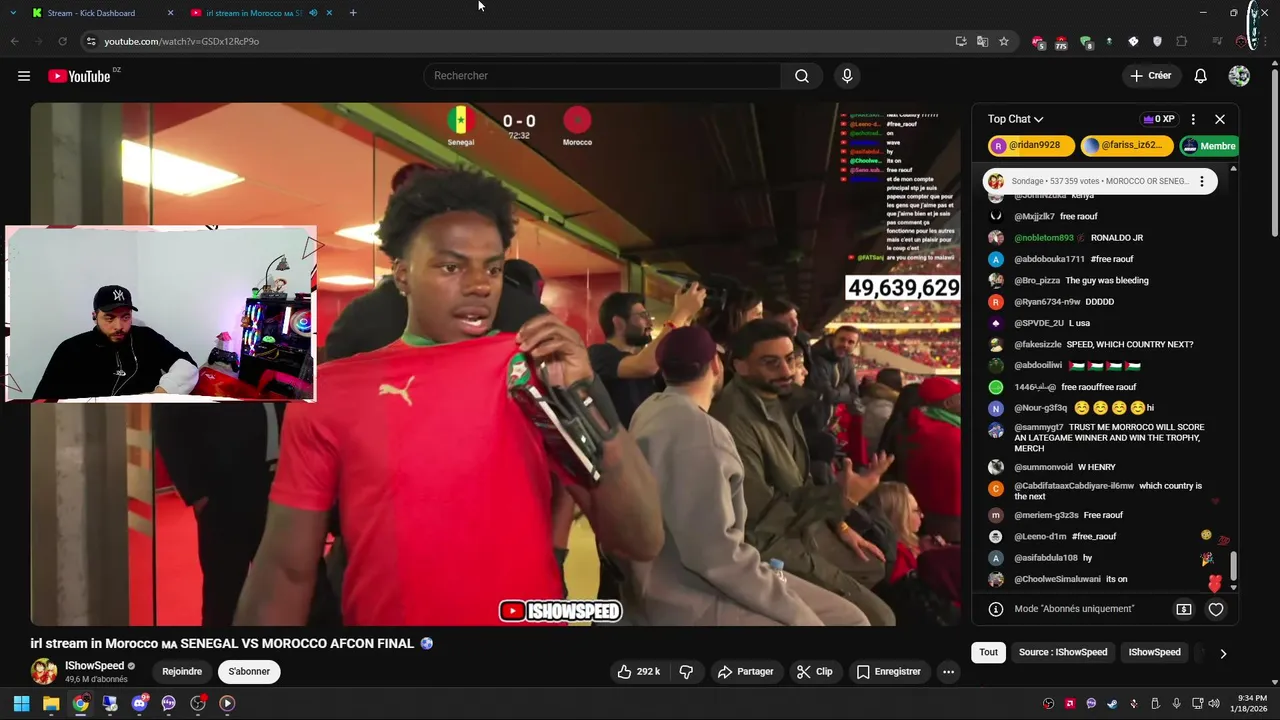1280x720 pixels.
Task: Click the video player area
Action: 496,364
